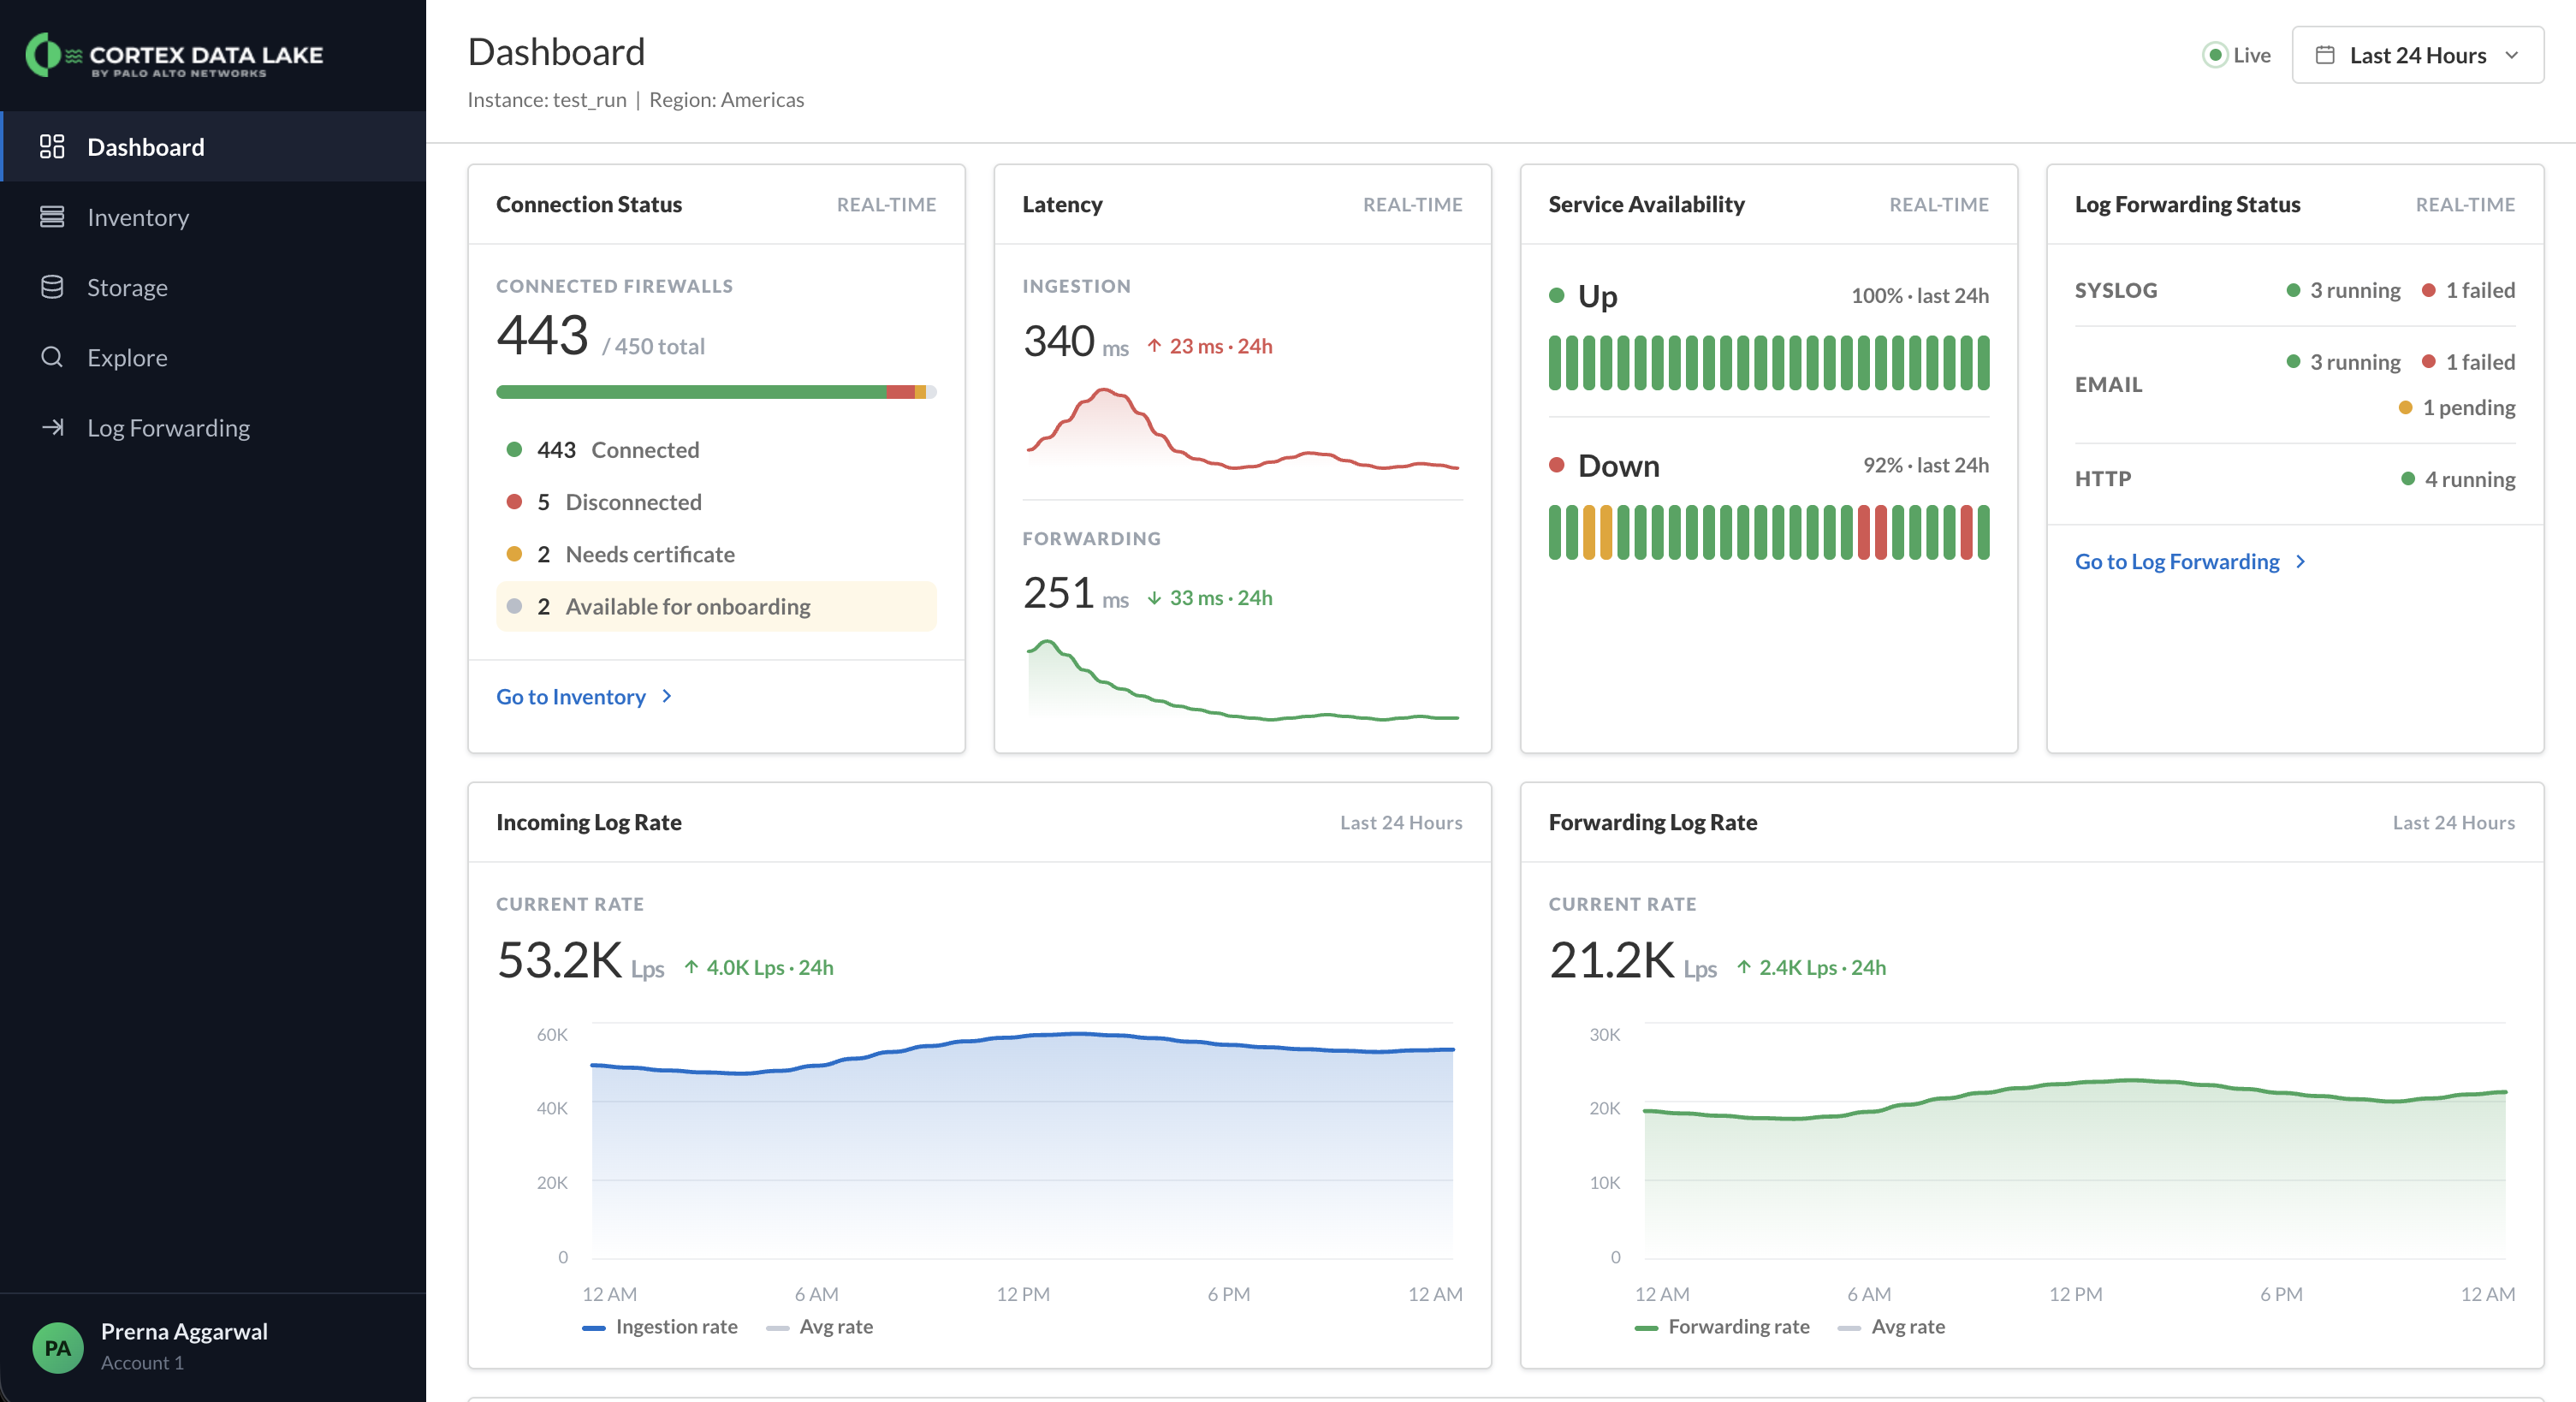This screenshot has width=2576, height=1402.
Task: Click Email 1 pending status
Action: (2457, 407)
